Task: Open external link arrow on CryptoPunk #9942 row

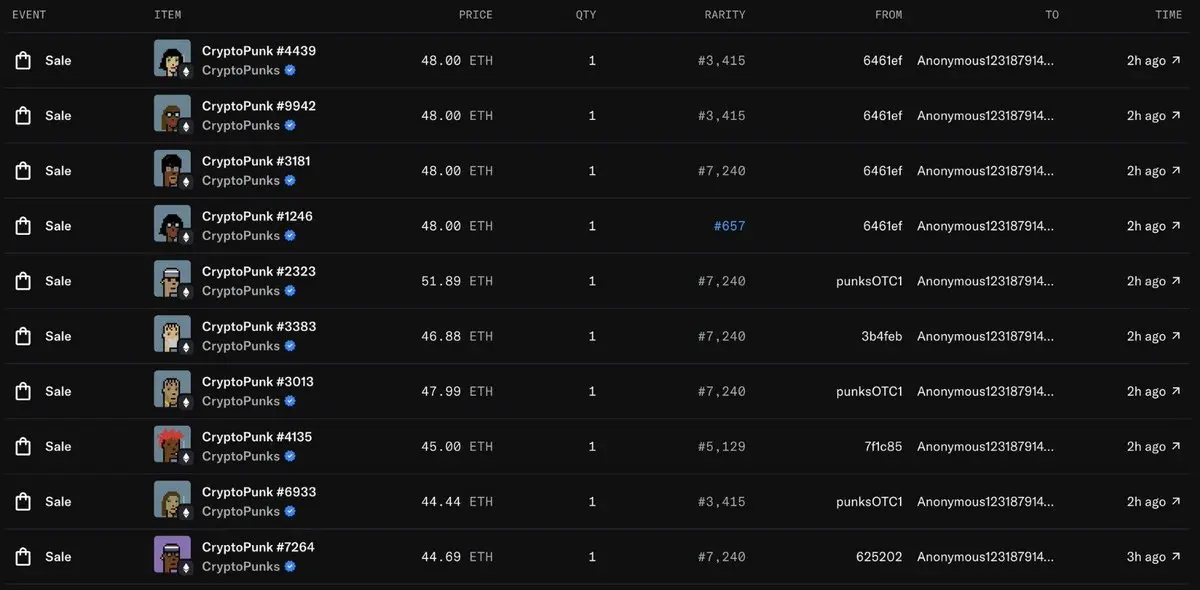Action: click(x=1176, y=116)
